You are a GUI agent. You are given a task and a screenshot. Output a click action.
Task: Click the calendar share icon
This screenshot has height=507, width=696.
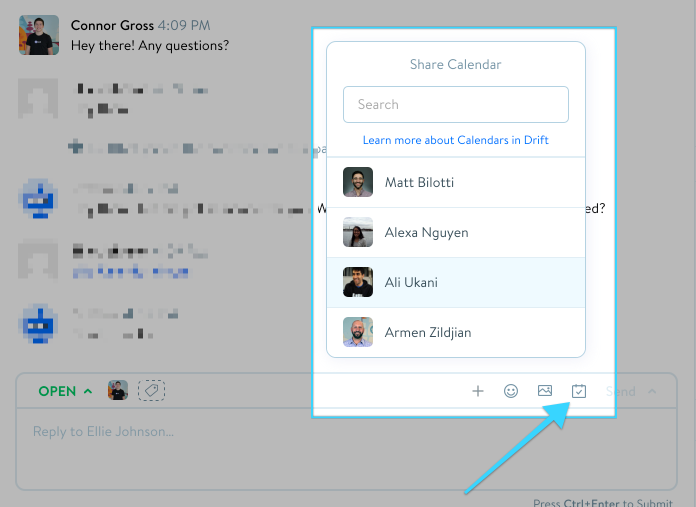[578, 391]
